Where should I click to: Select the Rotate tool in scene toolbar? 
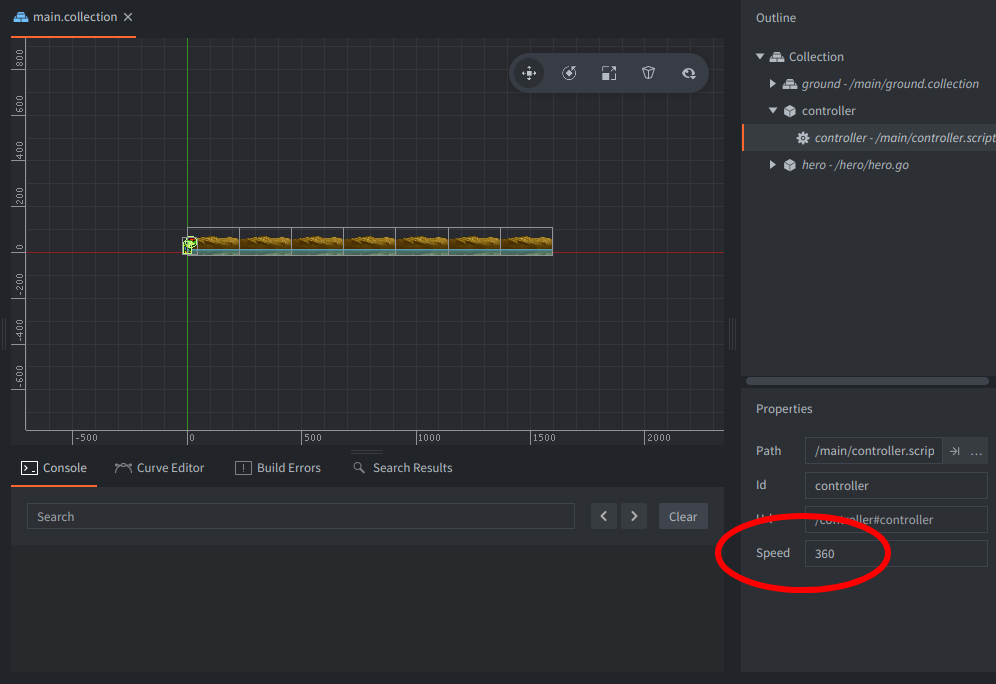click(x=569, y=73)
